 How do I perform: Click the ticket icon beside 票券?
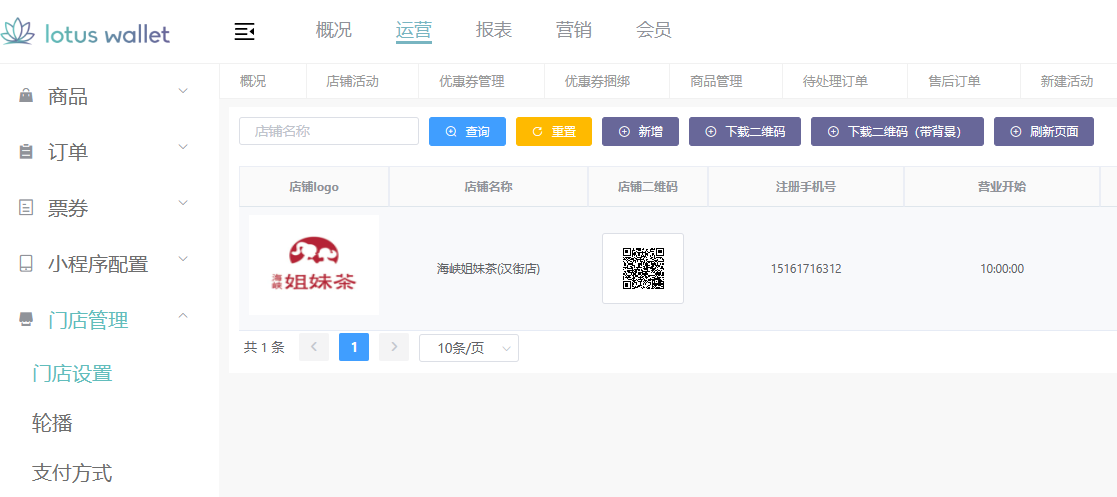pyautogui.click(x=26, y=208)
